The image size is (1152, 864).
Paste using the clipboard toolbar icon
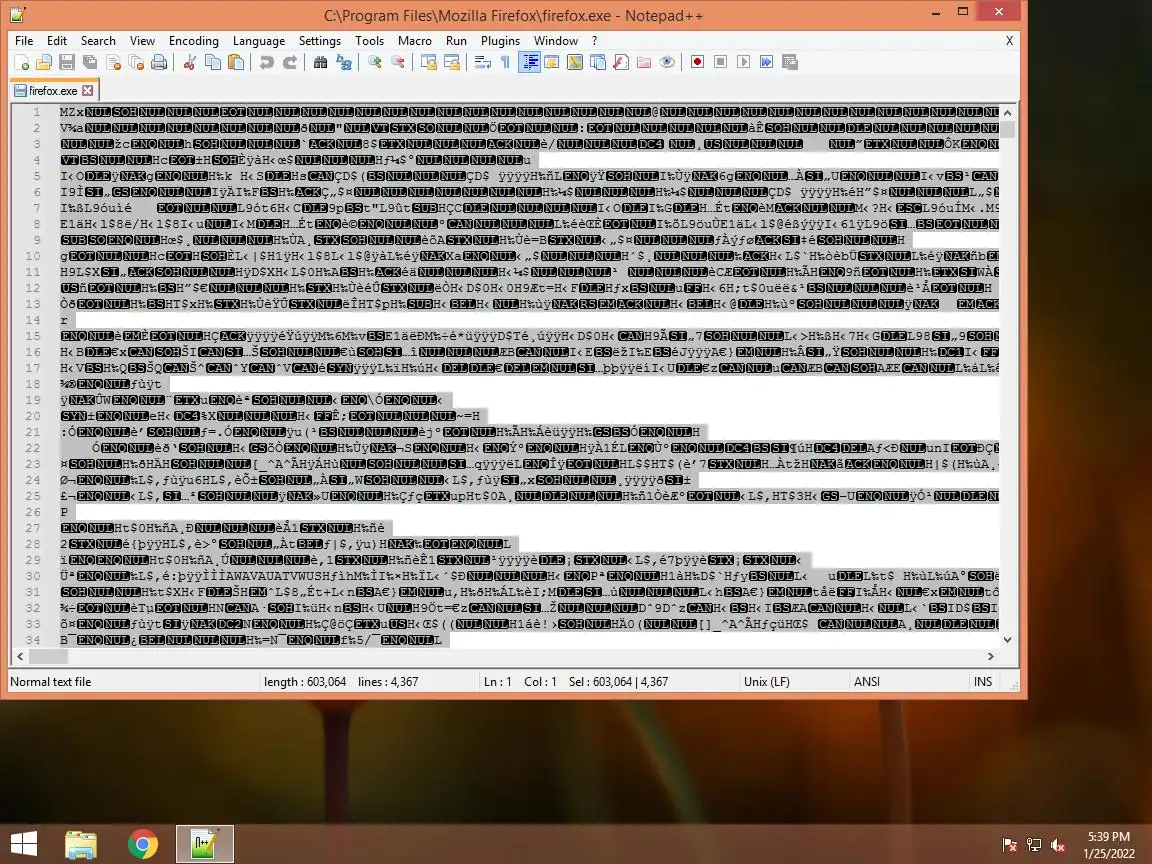pos(236,62)
